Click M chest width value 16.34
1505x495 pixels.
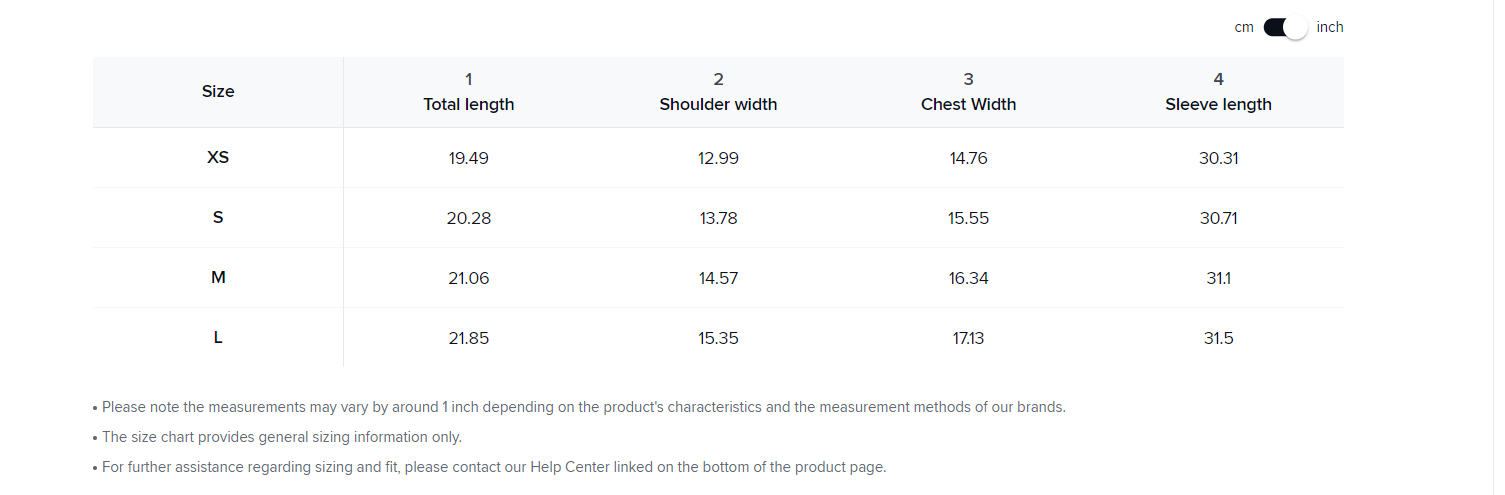tap(968, 278)
